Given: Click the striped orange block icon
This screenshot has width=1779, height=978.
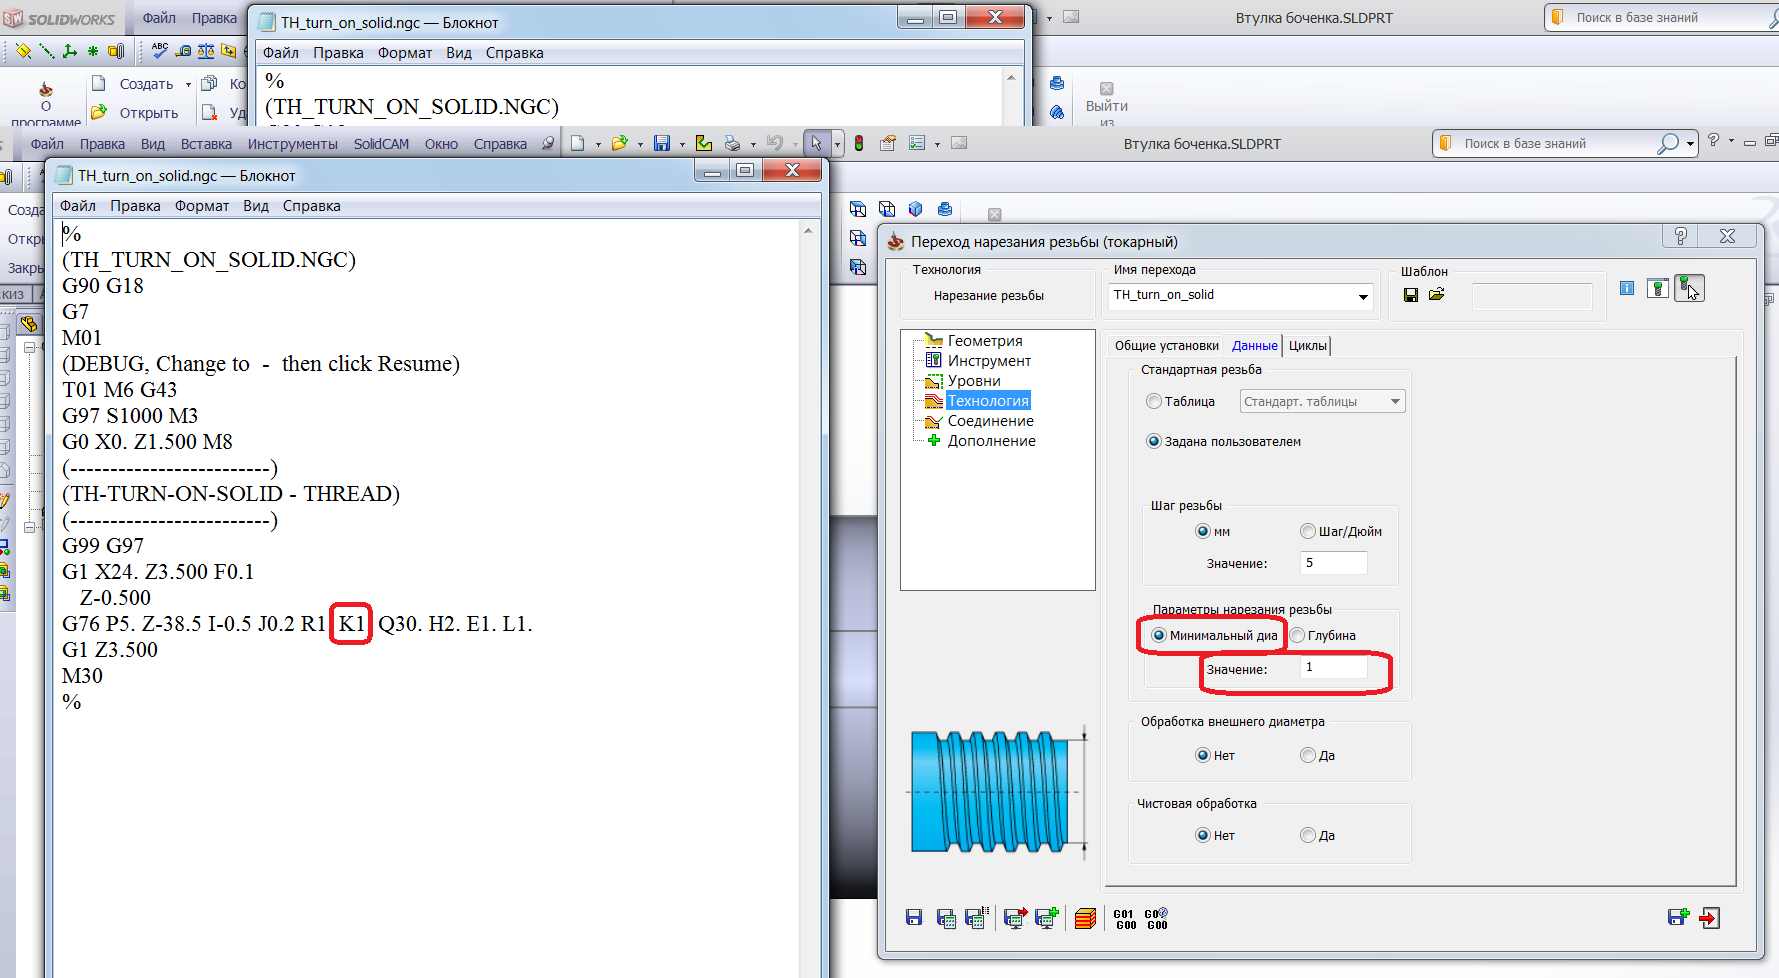Looking at the screenshot, I should click(1085, 918).
